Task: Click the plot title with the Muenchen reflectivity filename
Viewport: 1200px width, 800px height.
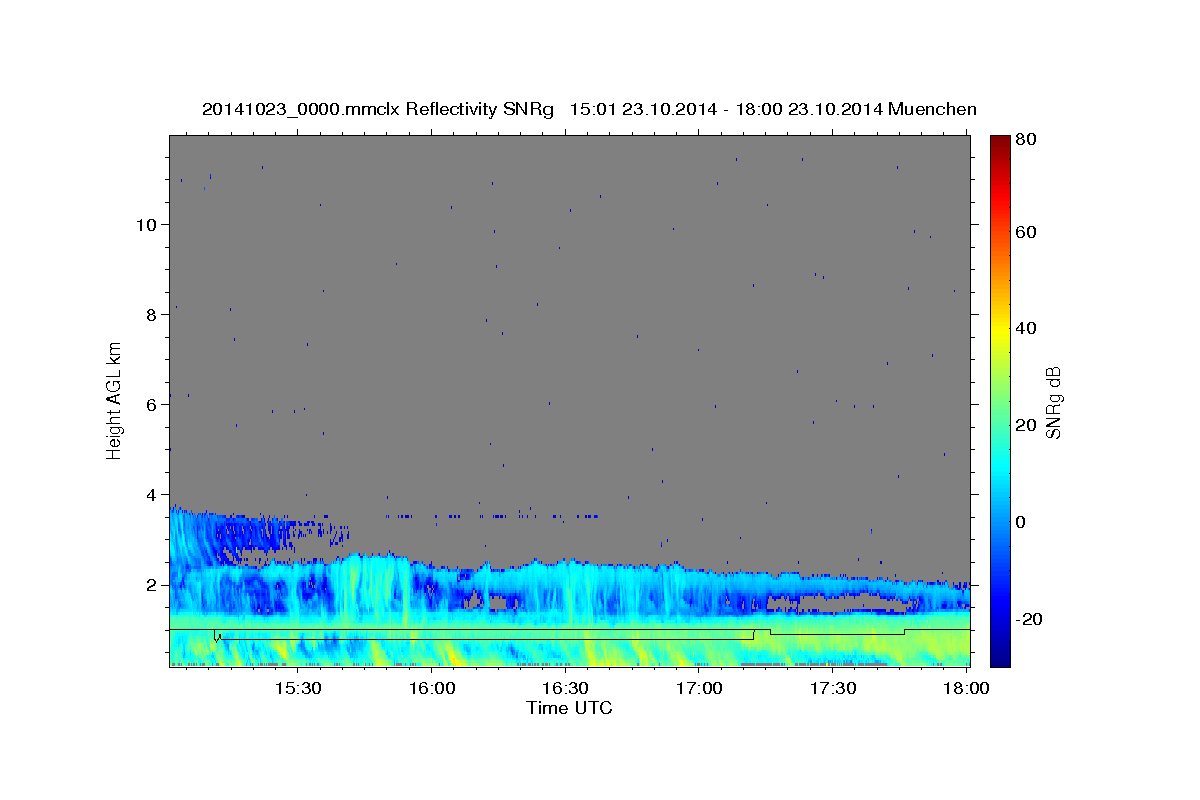Action: (x=589, y=109)
